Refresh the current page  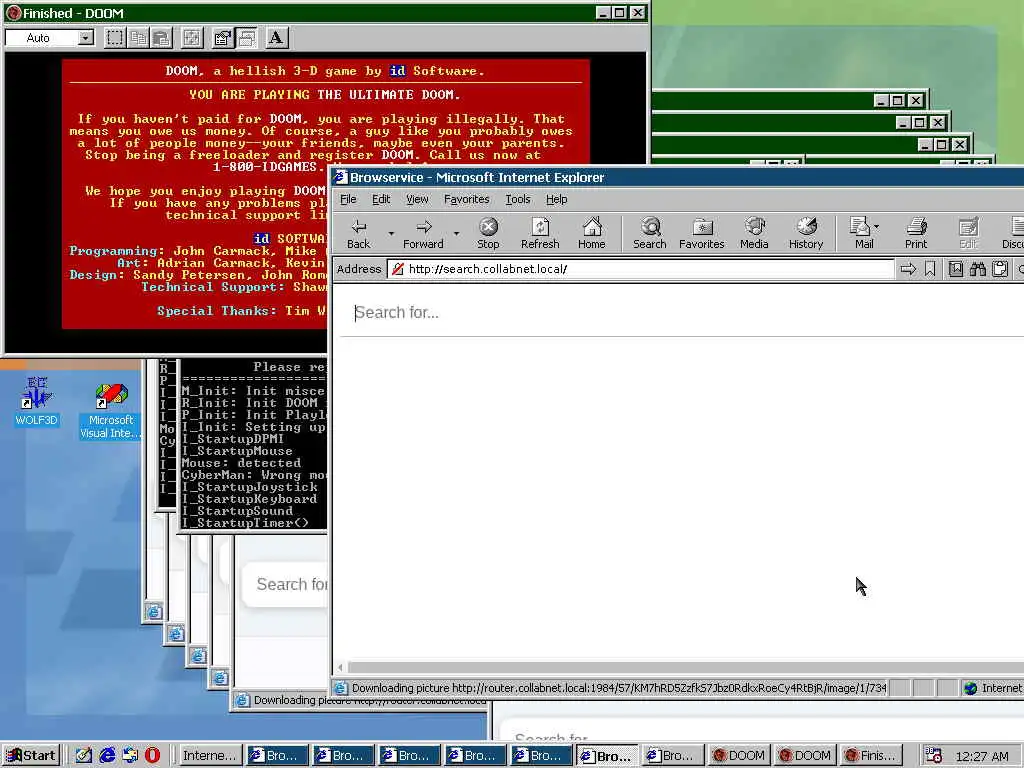[540, 234]
